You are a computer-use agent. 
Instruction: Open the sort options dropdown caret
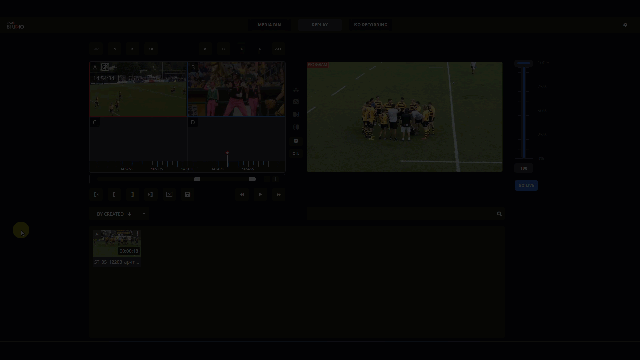(x=144, y=214)
